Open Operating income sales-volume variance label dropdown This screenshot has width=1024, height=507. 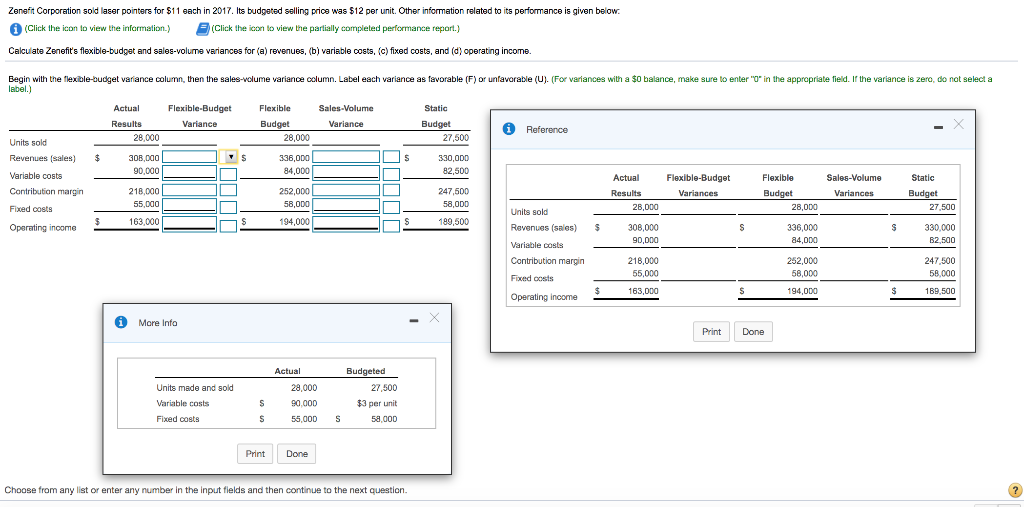click(391, 225)
